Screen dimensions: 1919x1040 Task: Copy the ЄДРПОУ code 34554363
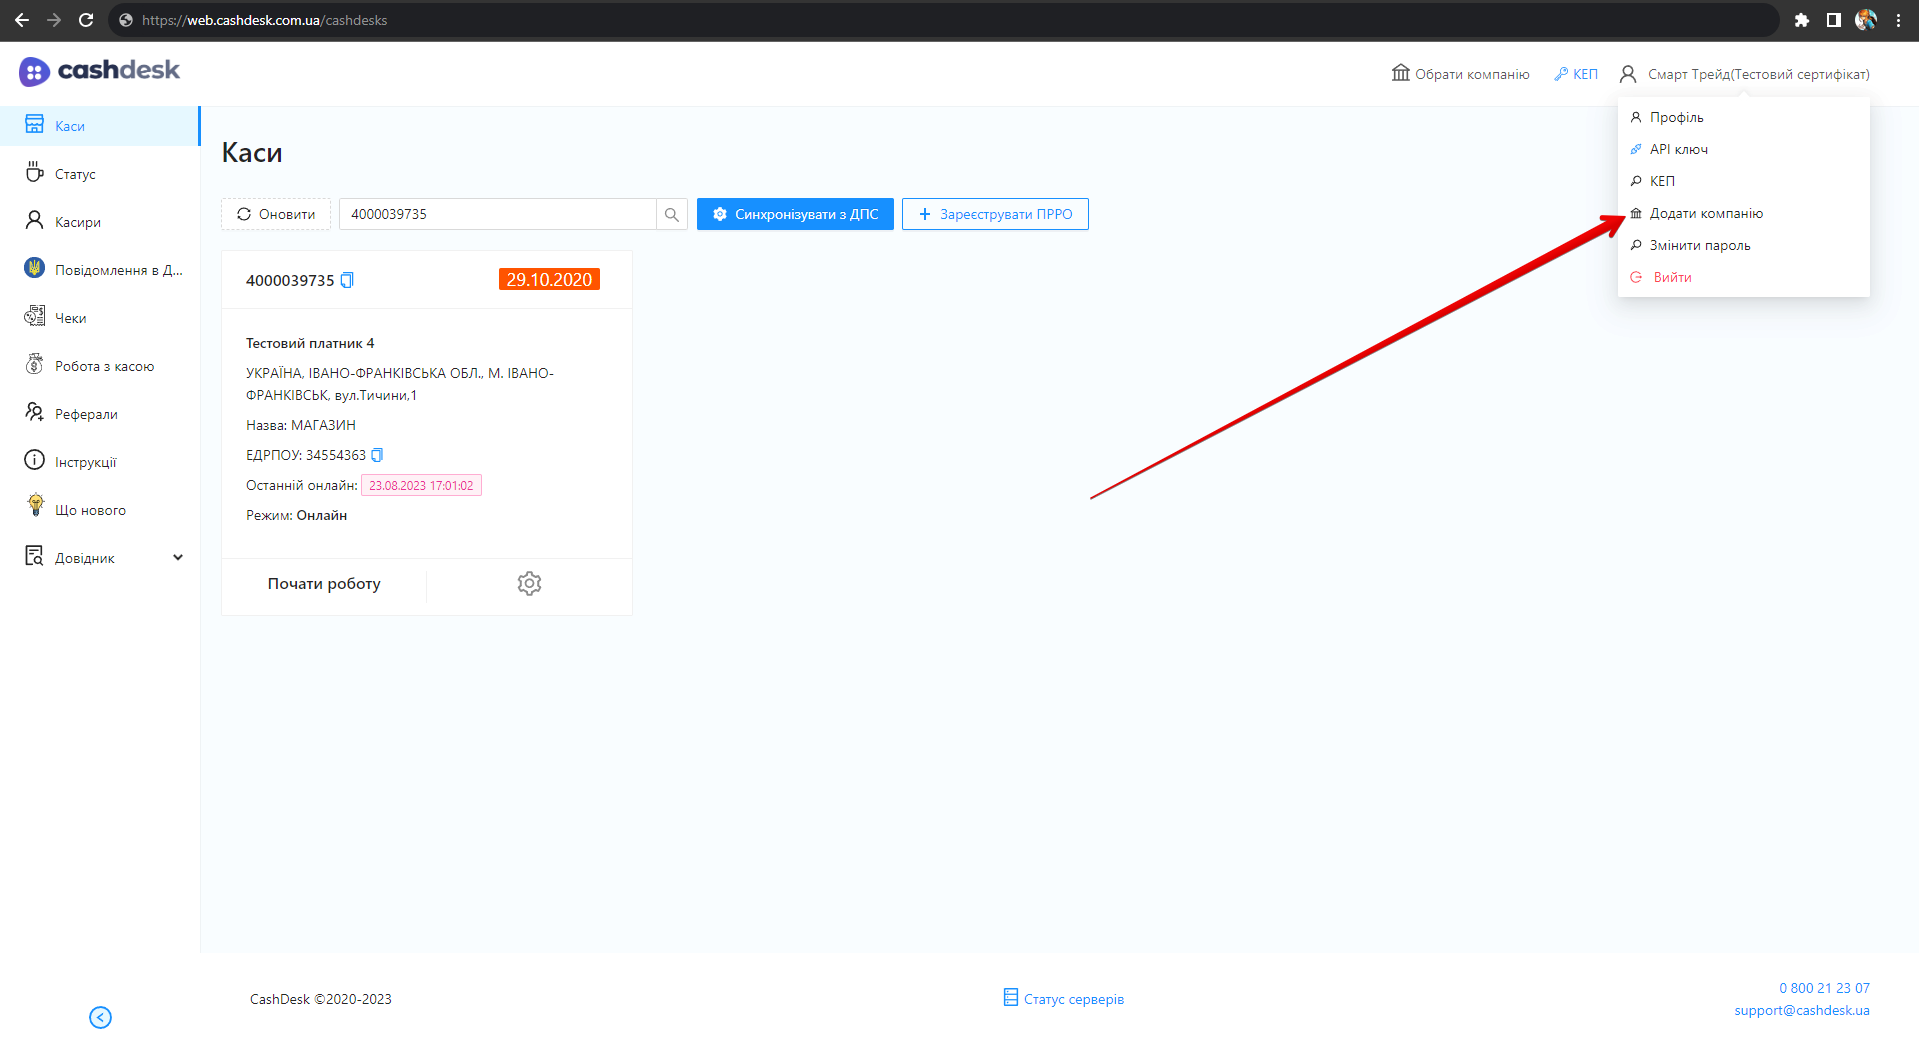point(377,455)
